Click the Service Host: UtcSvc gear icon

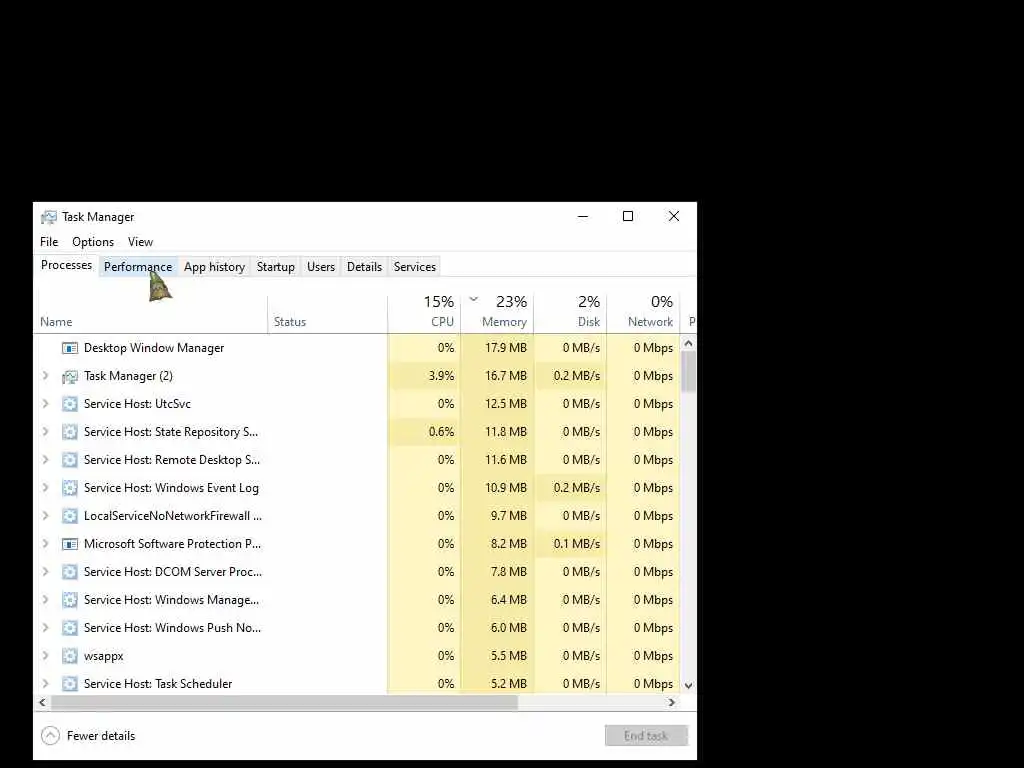point(70,404)
